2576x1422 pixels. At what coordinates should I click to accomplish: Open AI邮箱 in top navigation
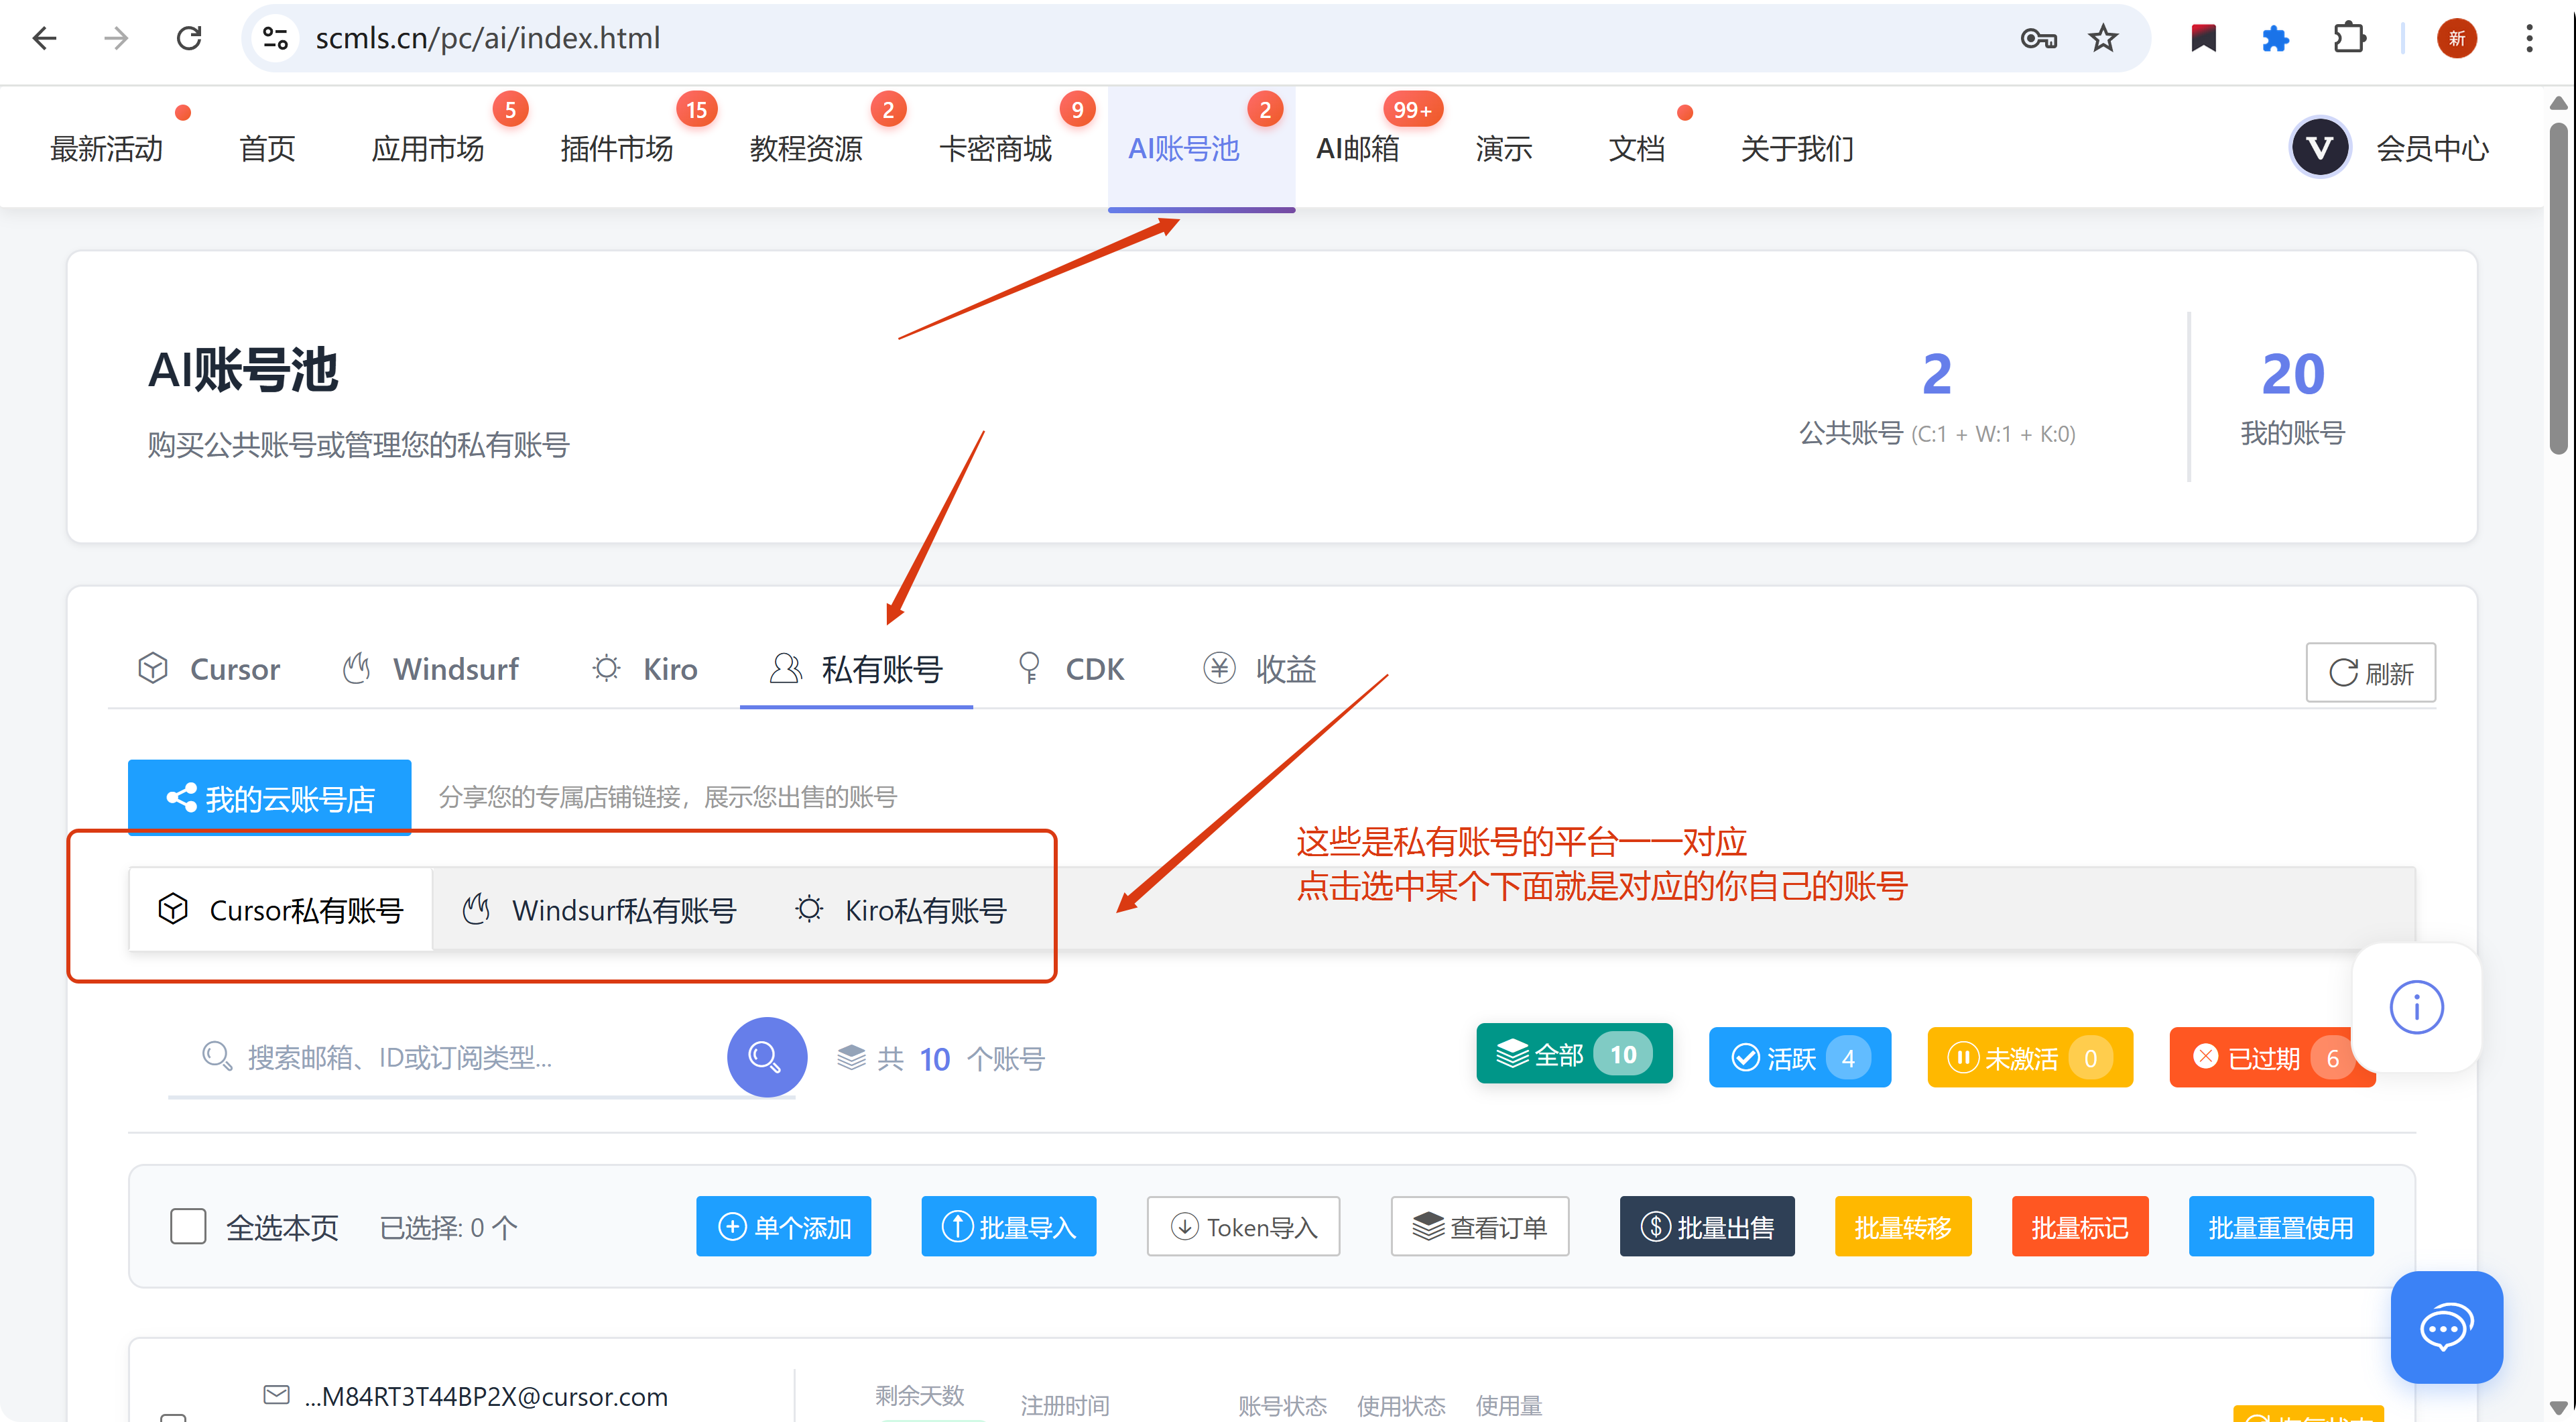(x=1357, y=149)
